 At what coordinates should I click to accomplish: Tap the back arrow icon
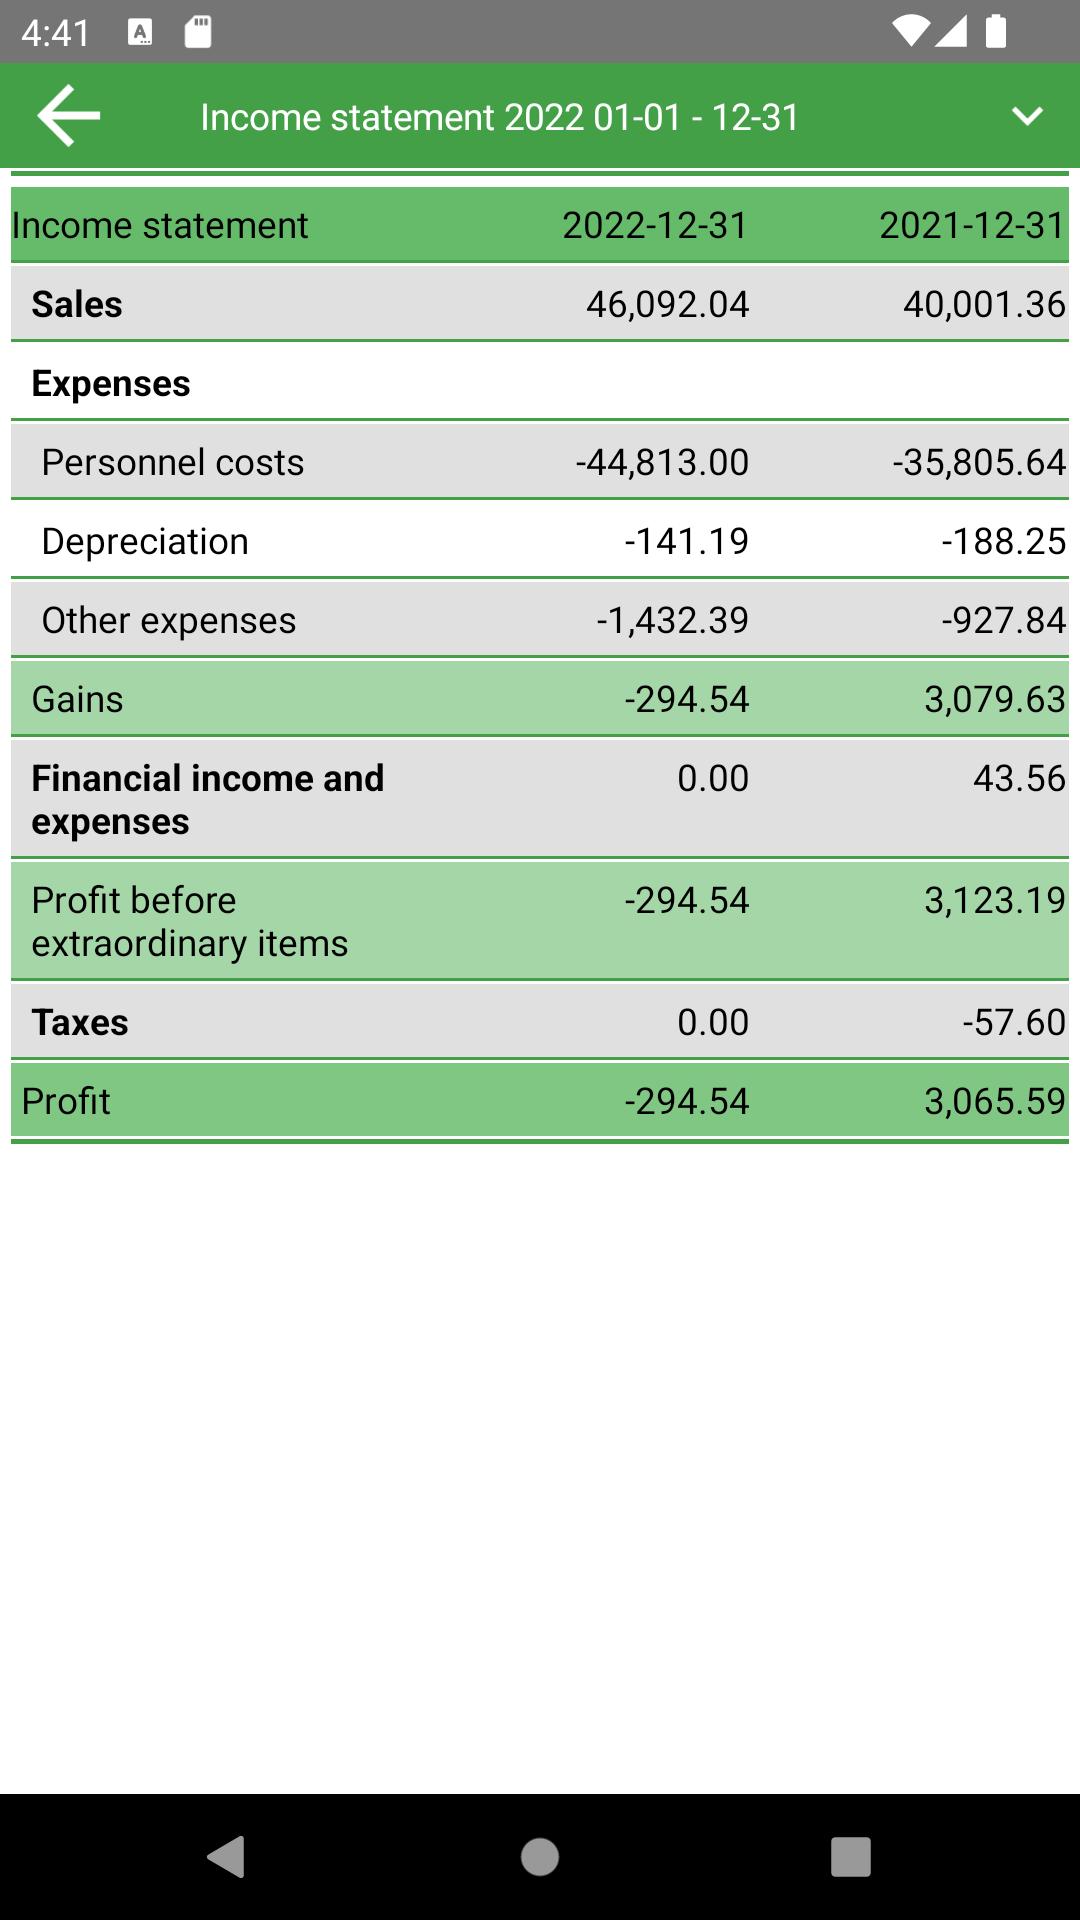coord(68,116)
